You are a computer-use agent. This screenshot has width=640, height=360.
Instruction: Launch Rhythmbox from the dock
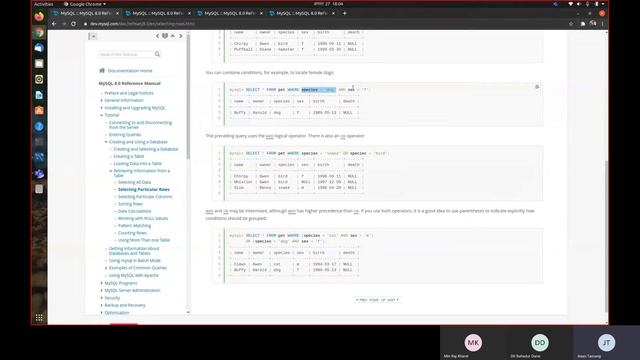39,79
